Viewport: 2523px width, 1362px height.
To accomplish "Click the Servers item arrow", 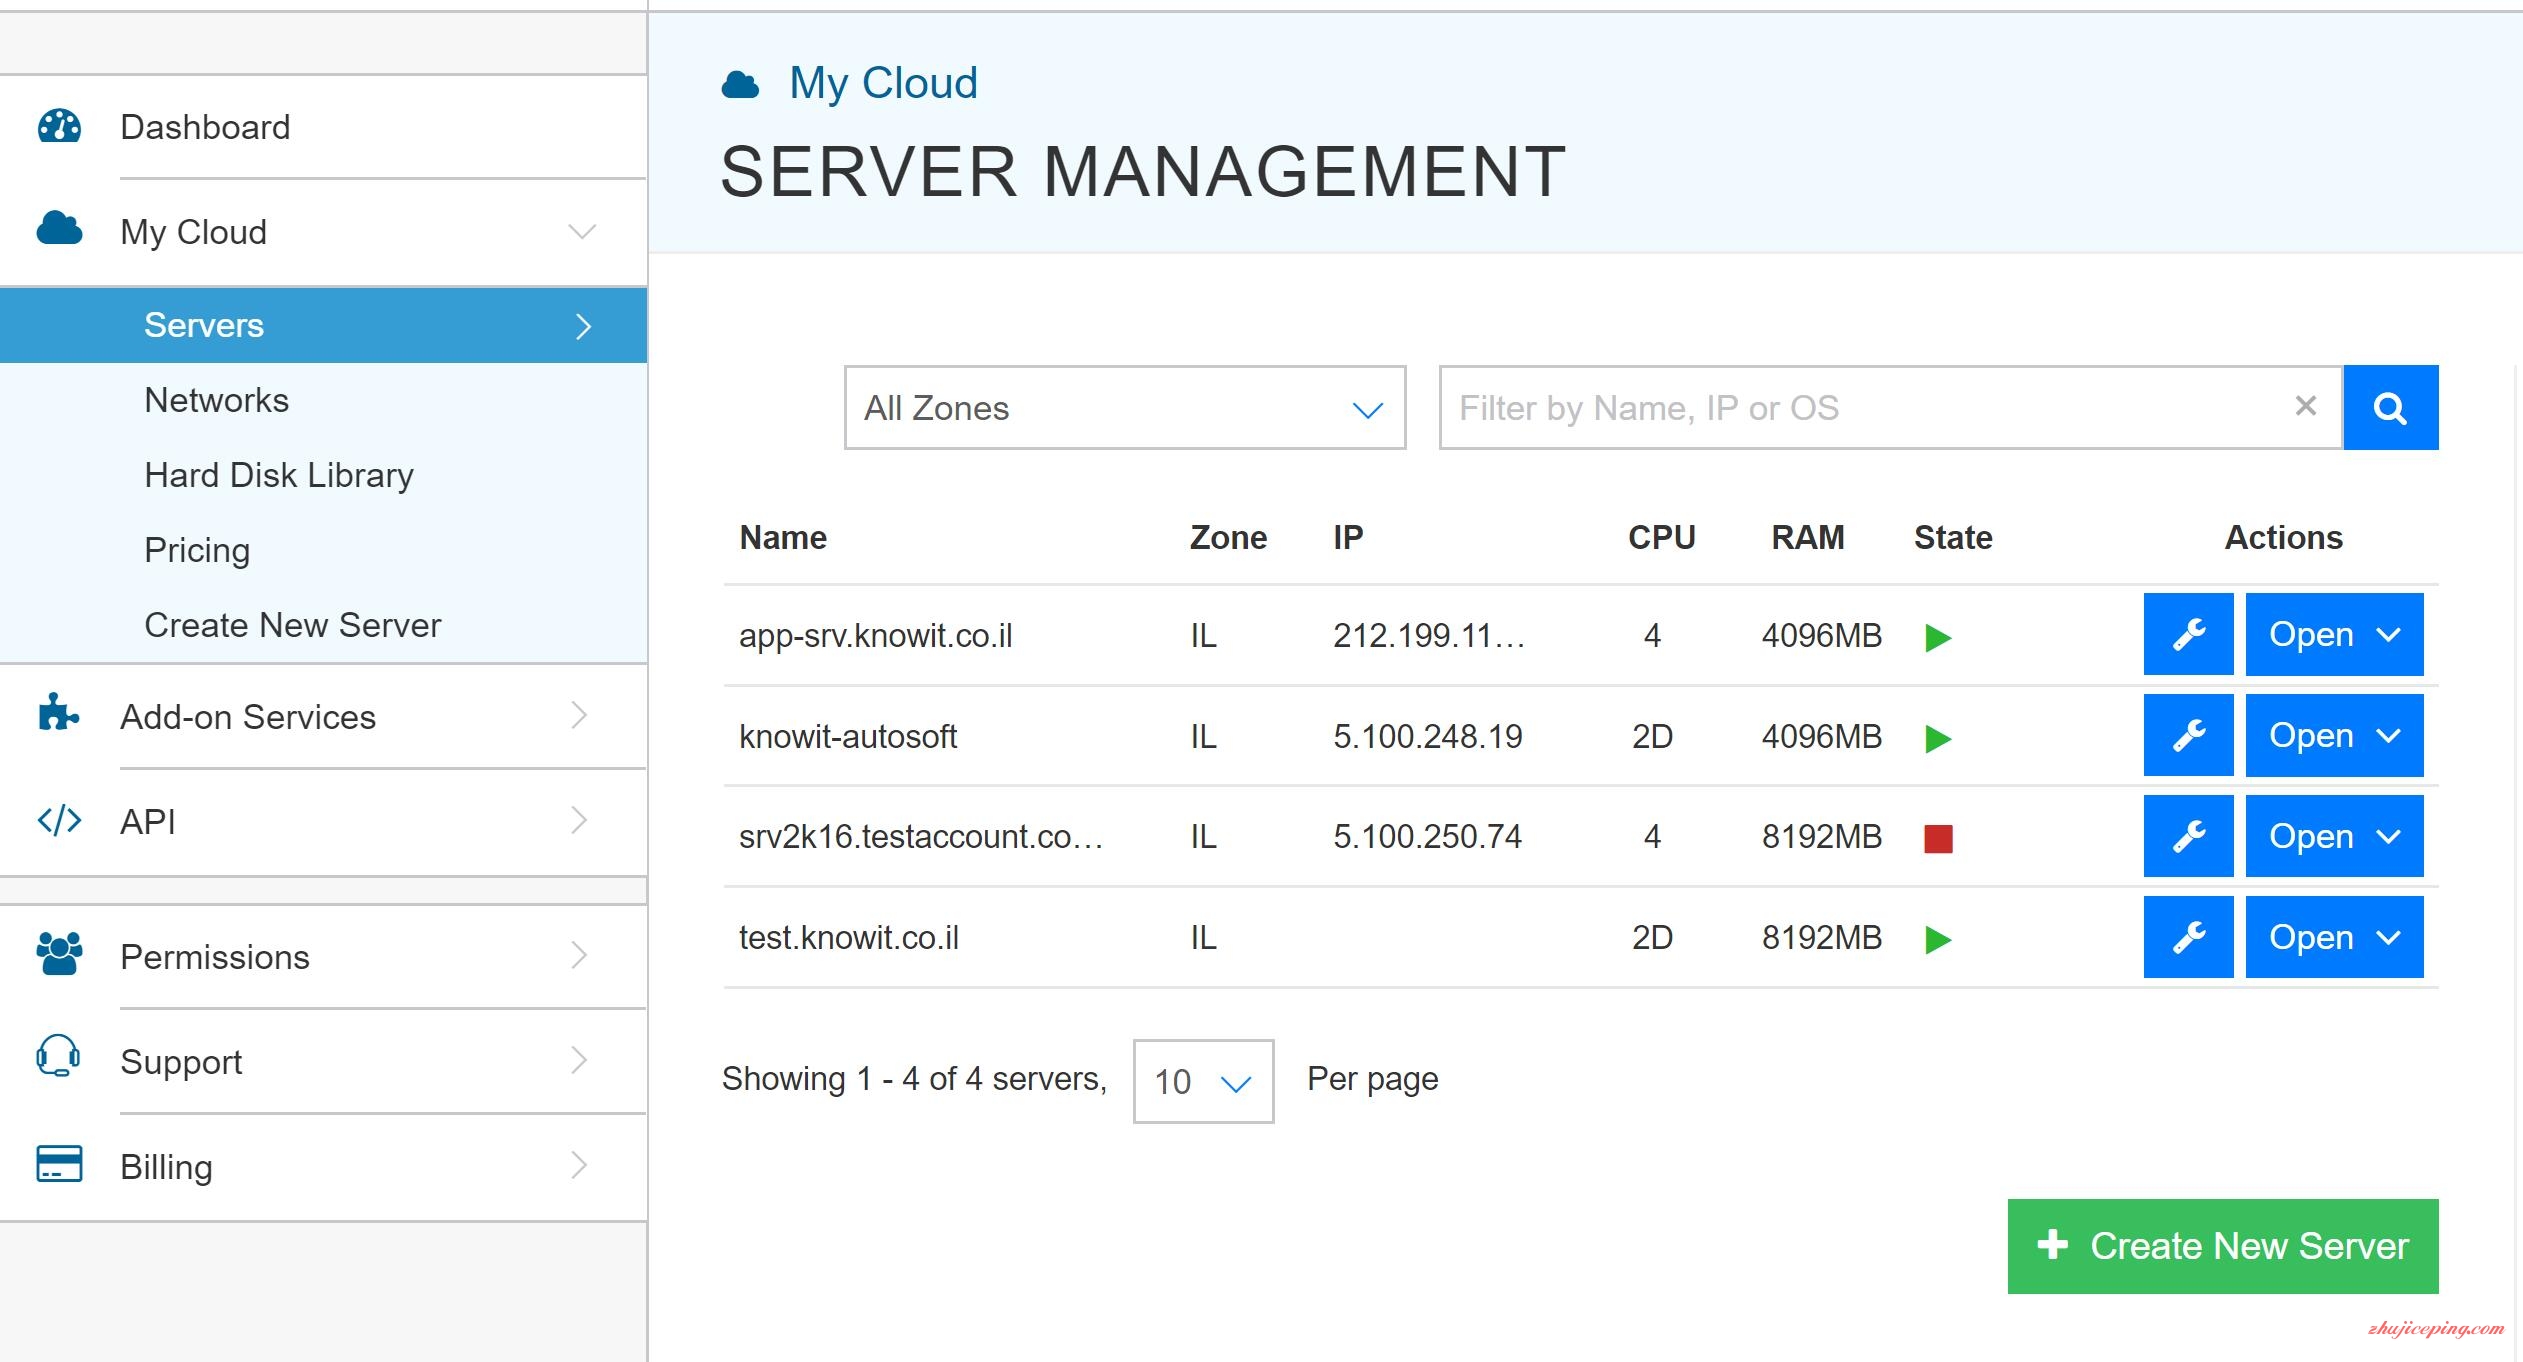I will (584, 326).
